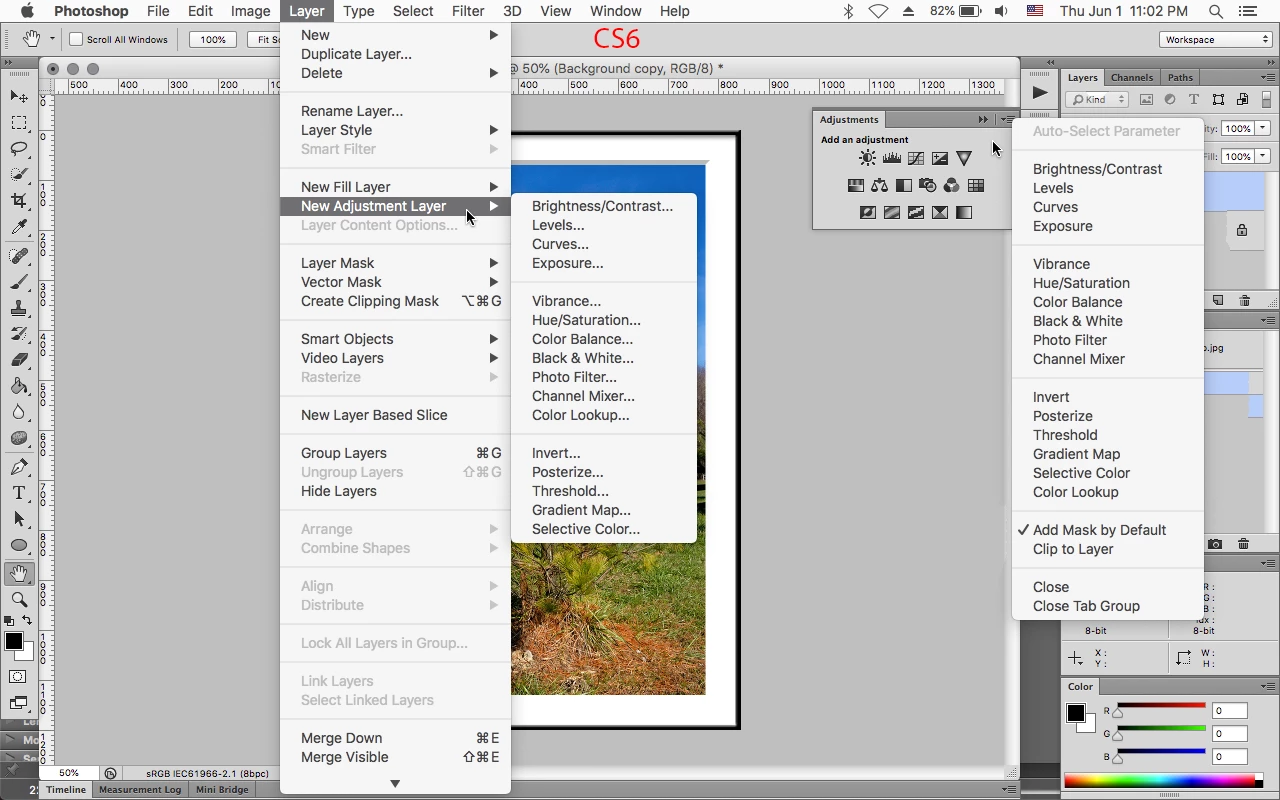Screen dimensions: 1280x800
Task: Collapse Adjustments panel with double-arrow button
Action: click(983, 119)
